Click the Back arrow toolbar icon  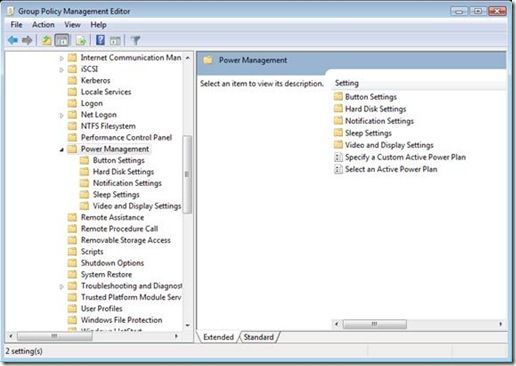[13, 40]
